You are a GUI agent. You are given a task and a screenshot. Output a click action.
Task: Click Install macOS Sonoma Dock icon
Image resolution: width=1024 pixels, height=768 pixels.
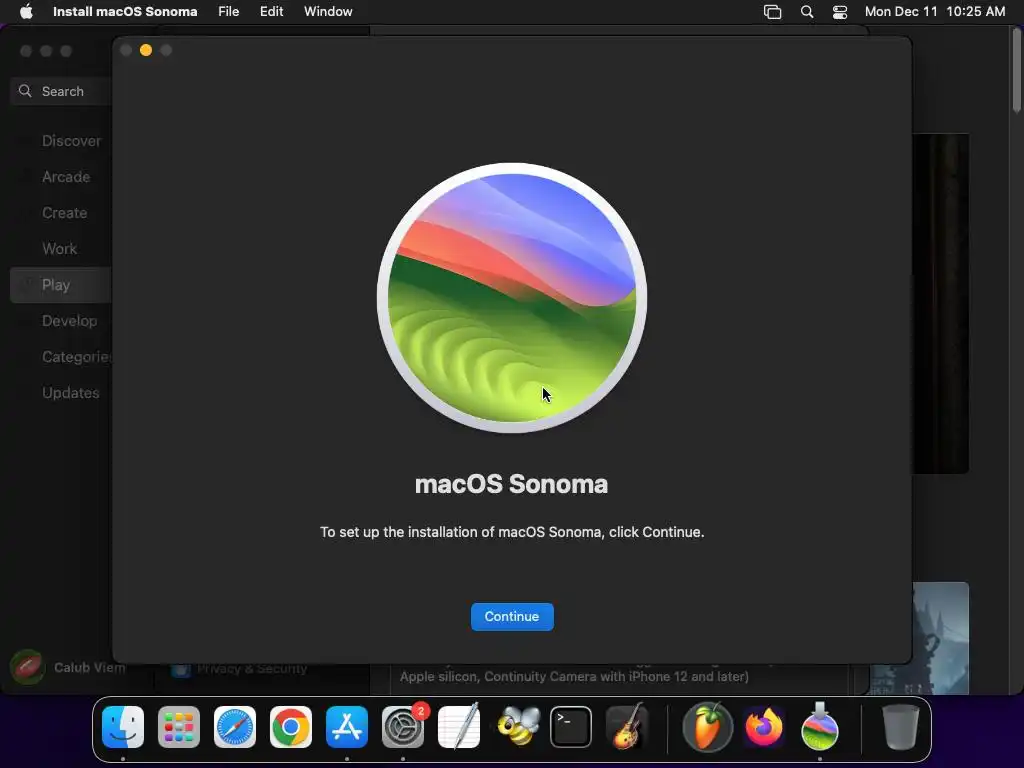pyautogui.click(x=820, y=727)
